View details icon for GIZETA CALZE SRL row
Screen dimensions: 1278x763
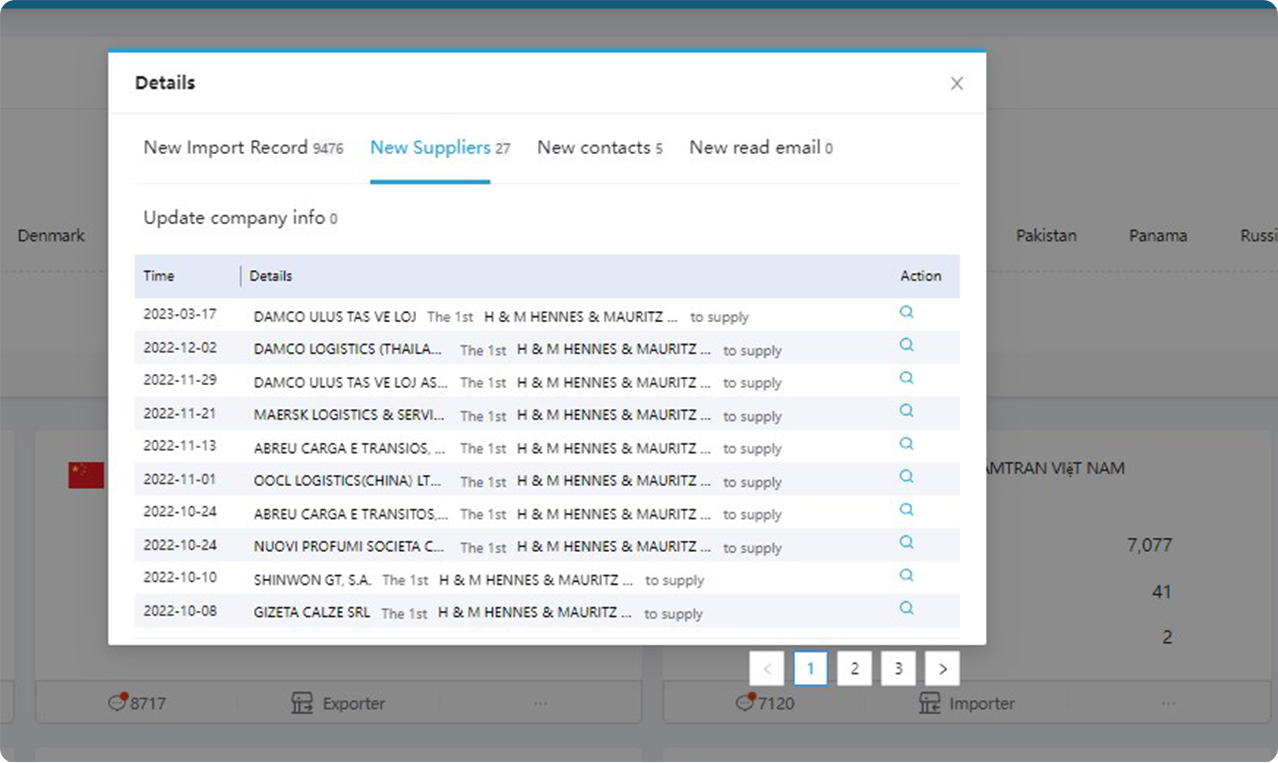pos(906,608)
